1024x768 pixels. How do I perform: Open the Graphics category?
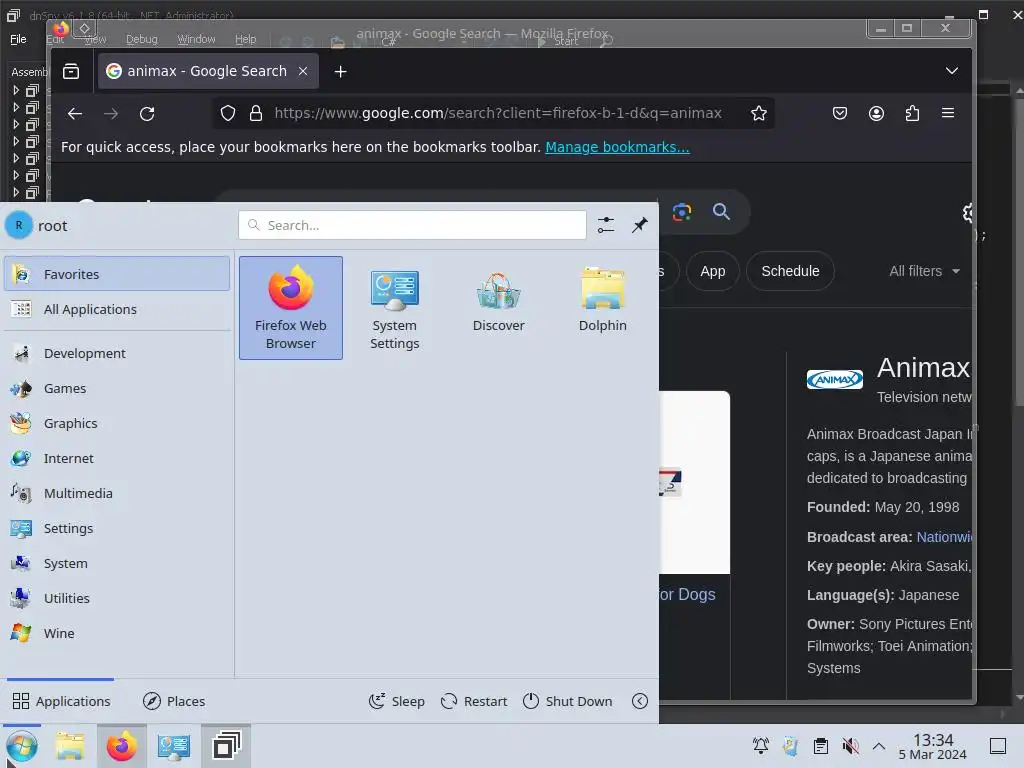(117, 423)
